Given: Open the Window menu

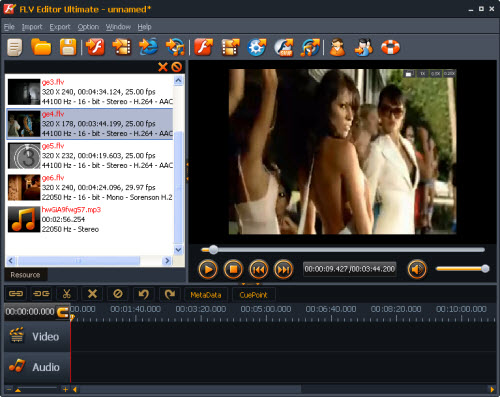Looking at the screenshot, I should click(118, 27).
